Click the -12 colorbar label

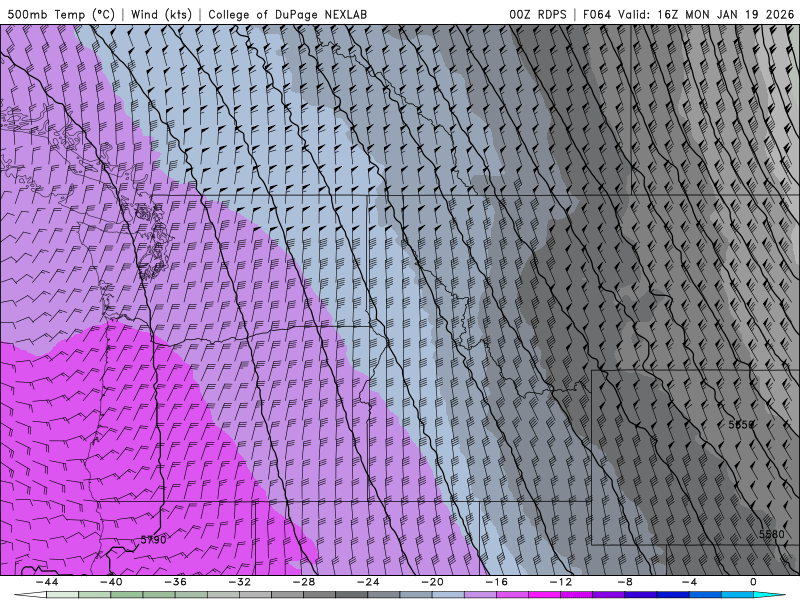tap(561, 582)
